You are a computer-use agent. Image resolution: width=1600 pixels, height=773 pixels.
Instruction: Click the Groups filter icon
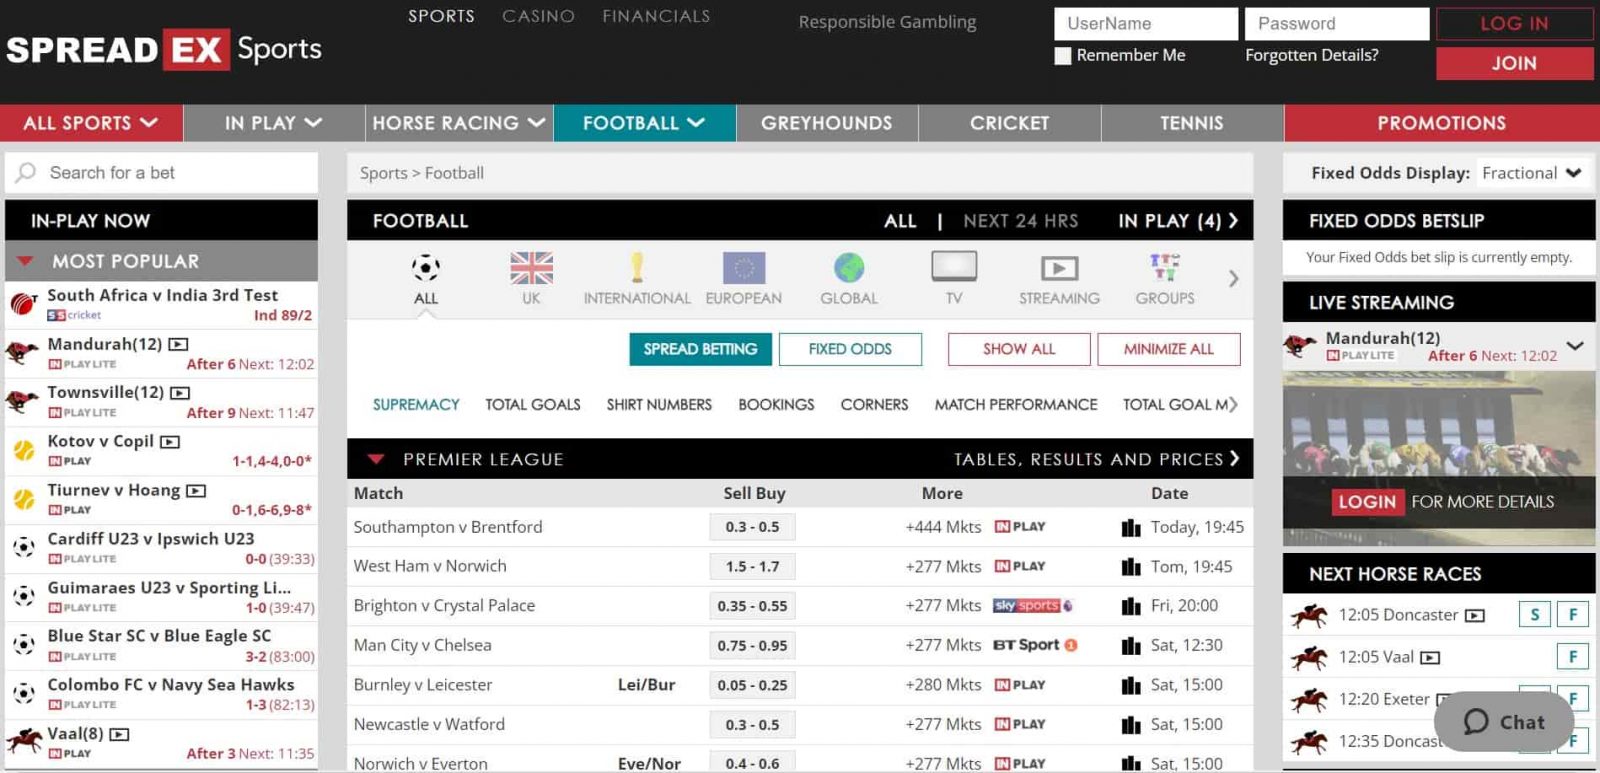point(1164,268)
